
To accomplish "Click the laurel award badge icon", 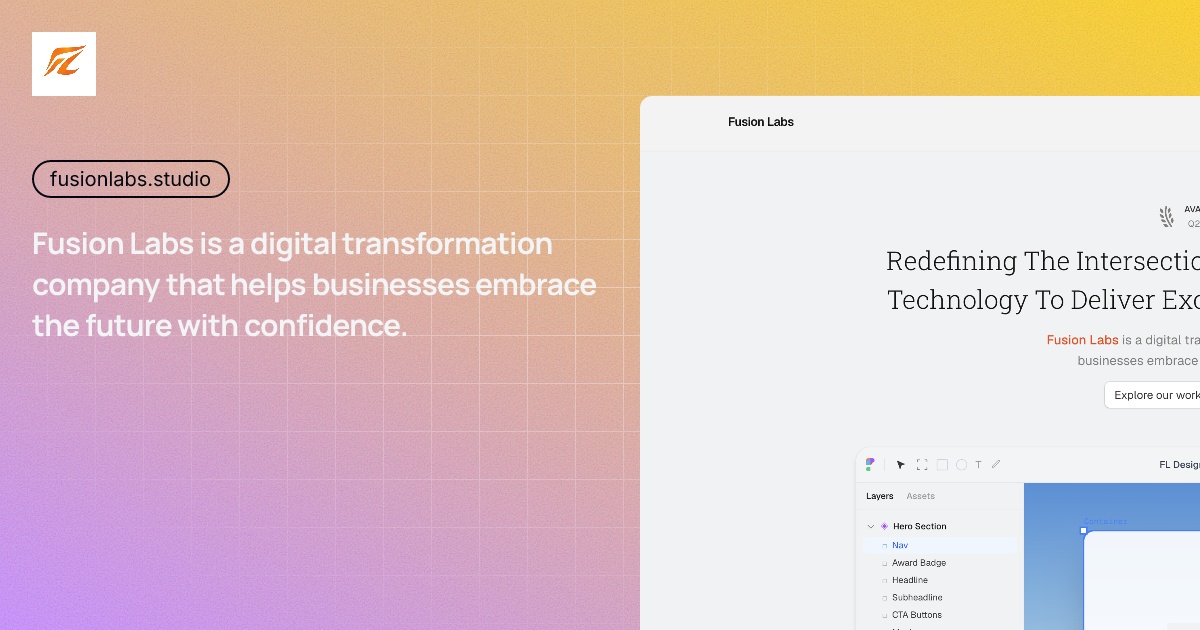I will 1167,217.
